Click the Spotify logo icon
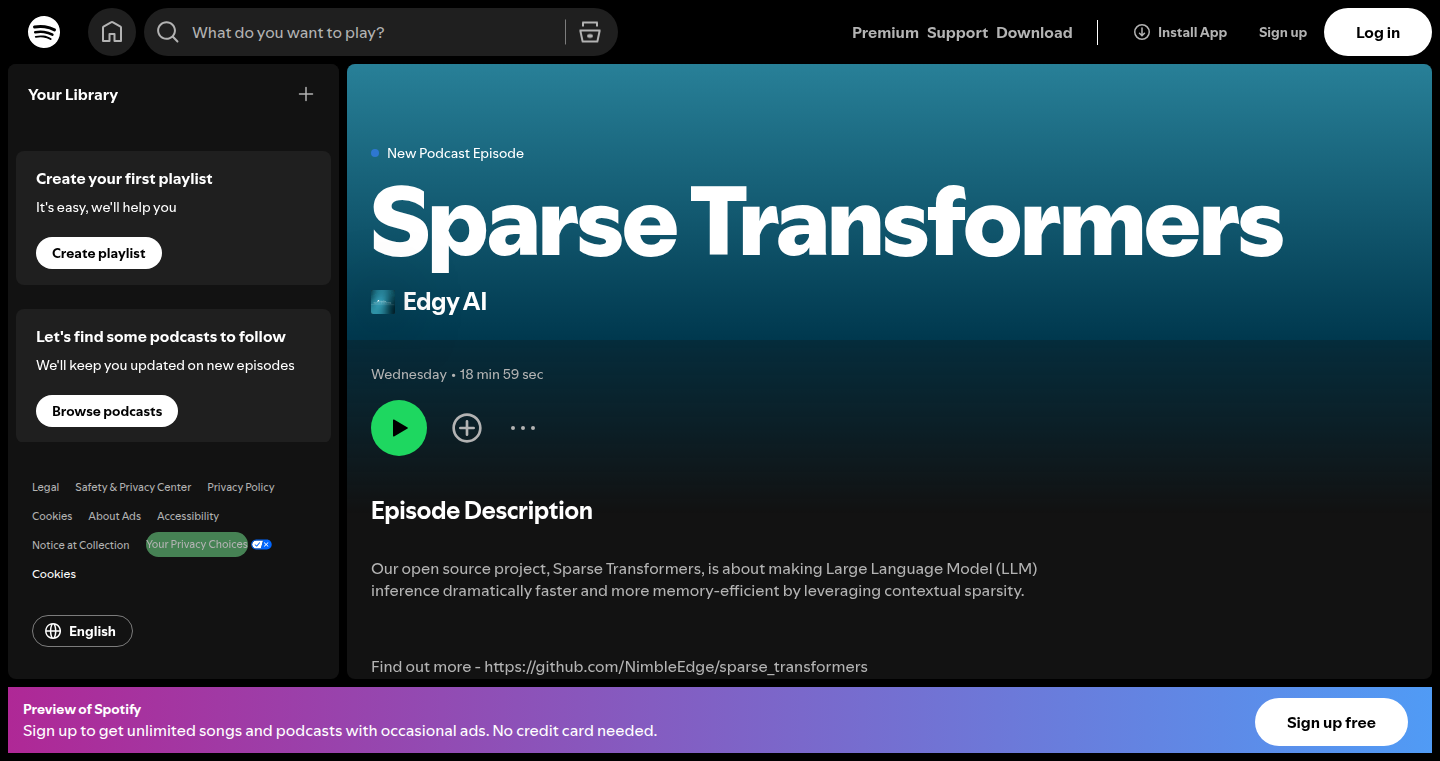1440x761 pixels. [44, 32]
